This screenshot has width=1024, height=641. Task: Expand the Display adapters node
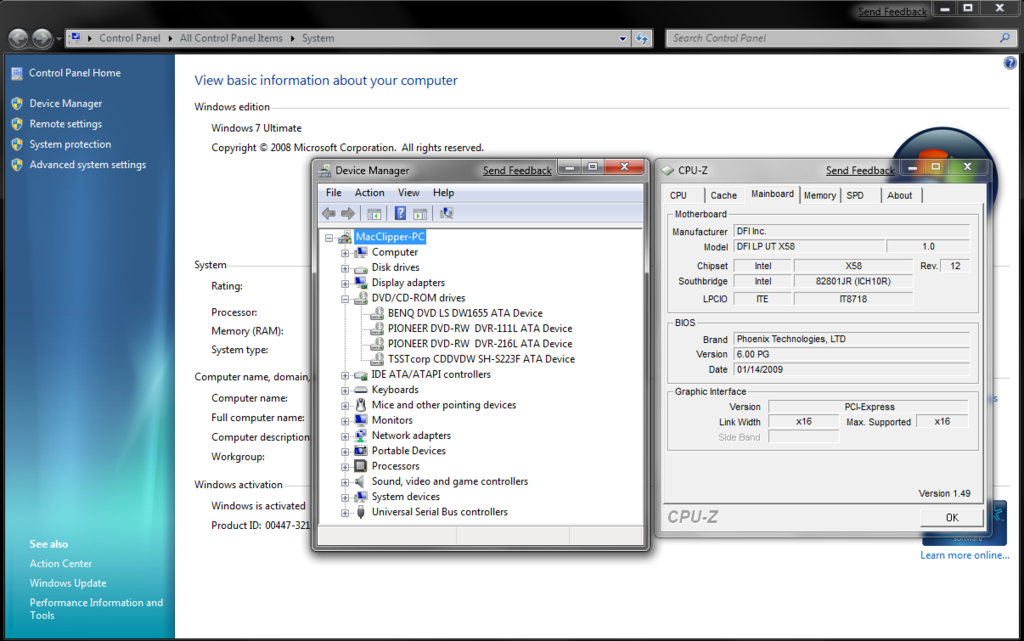[x=345, y=283]
